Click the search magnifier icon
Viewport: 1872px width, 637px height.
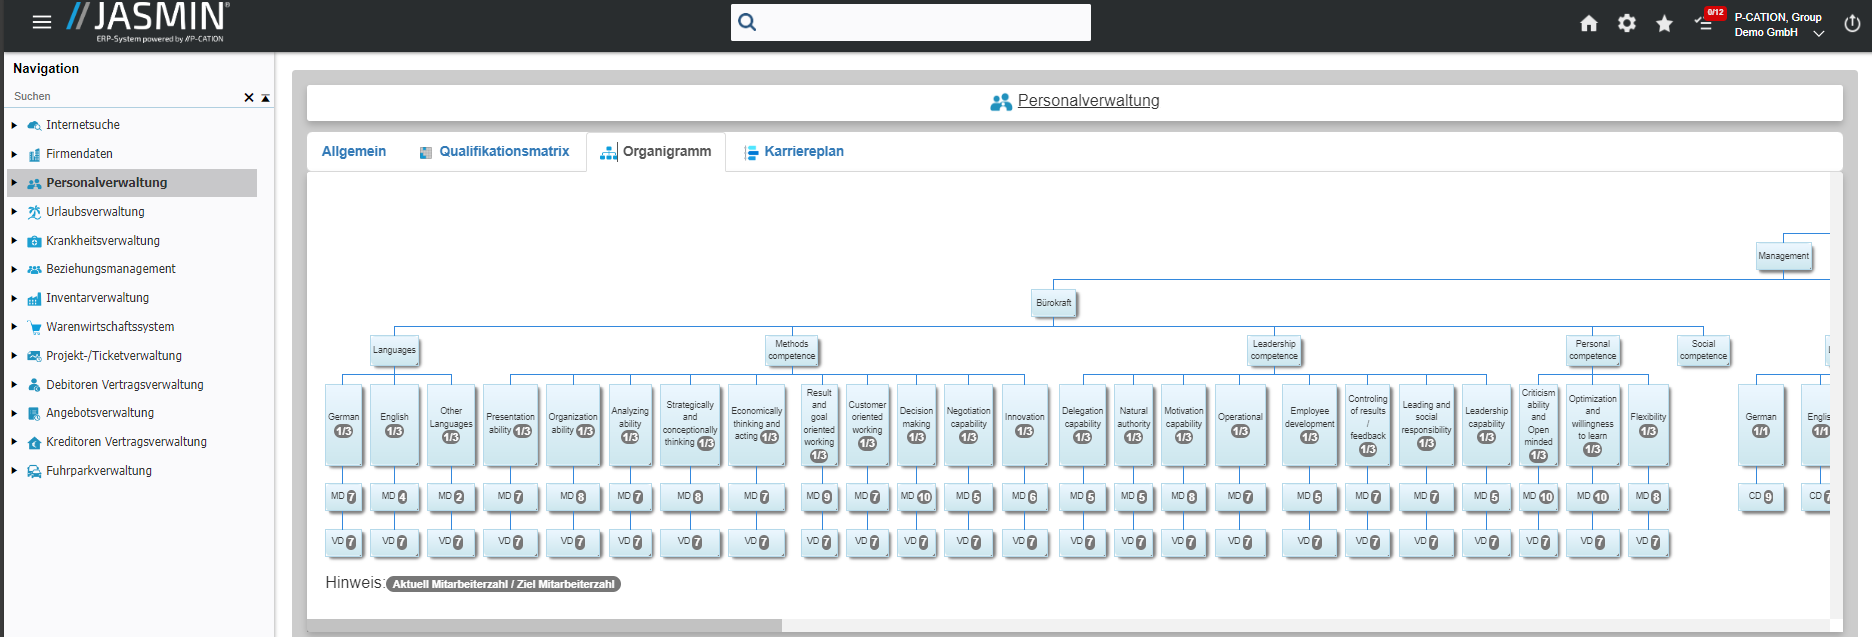(747, 22)
